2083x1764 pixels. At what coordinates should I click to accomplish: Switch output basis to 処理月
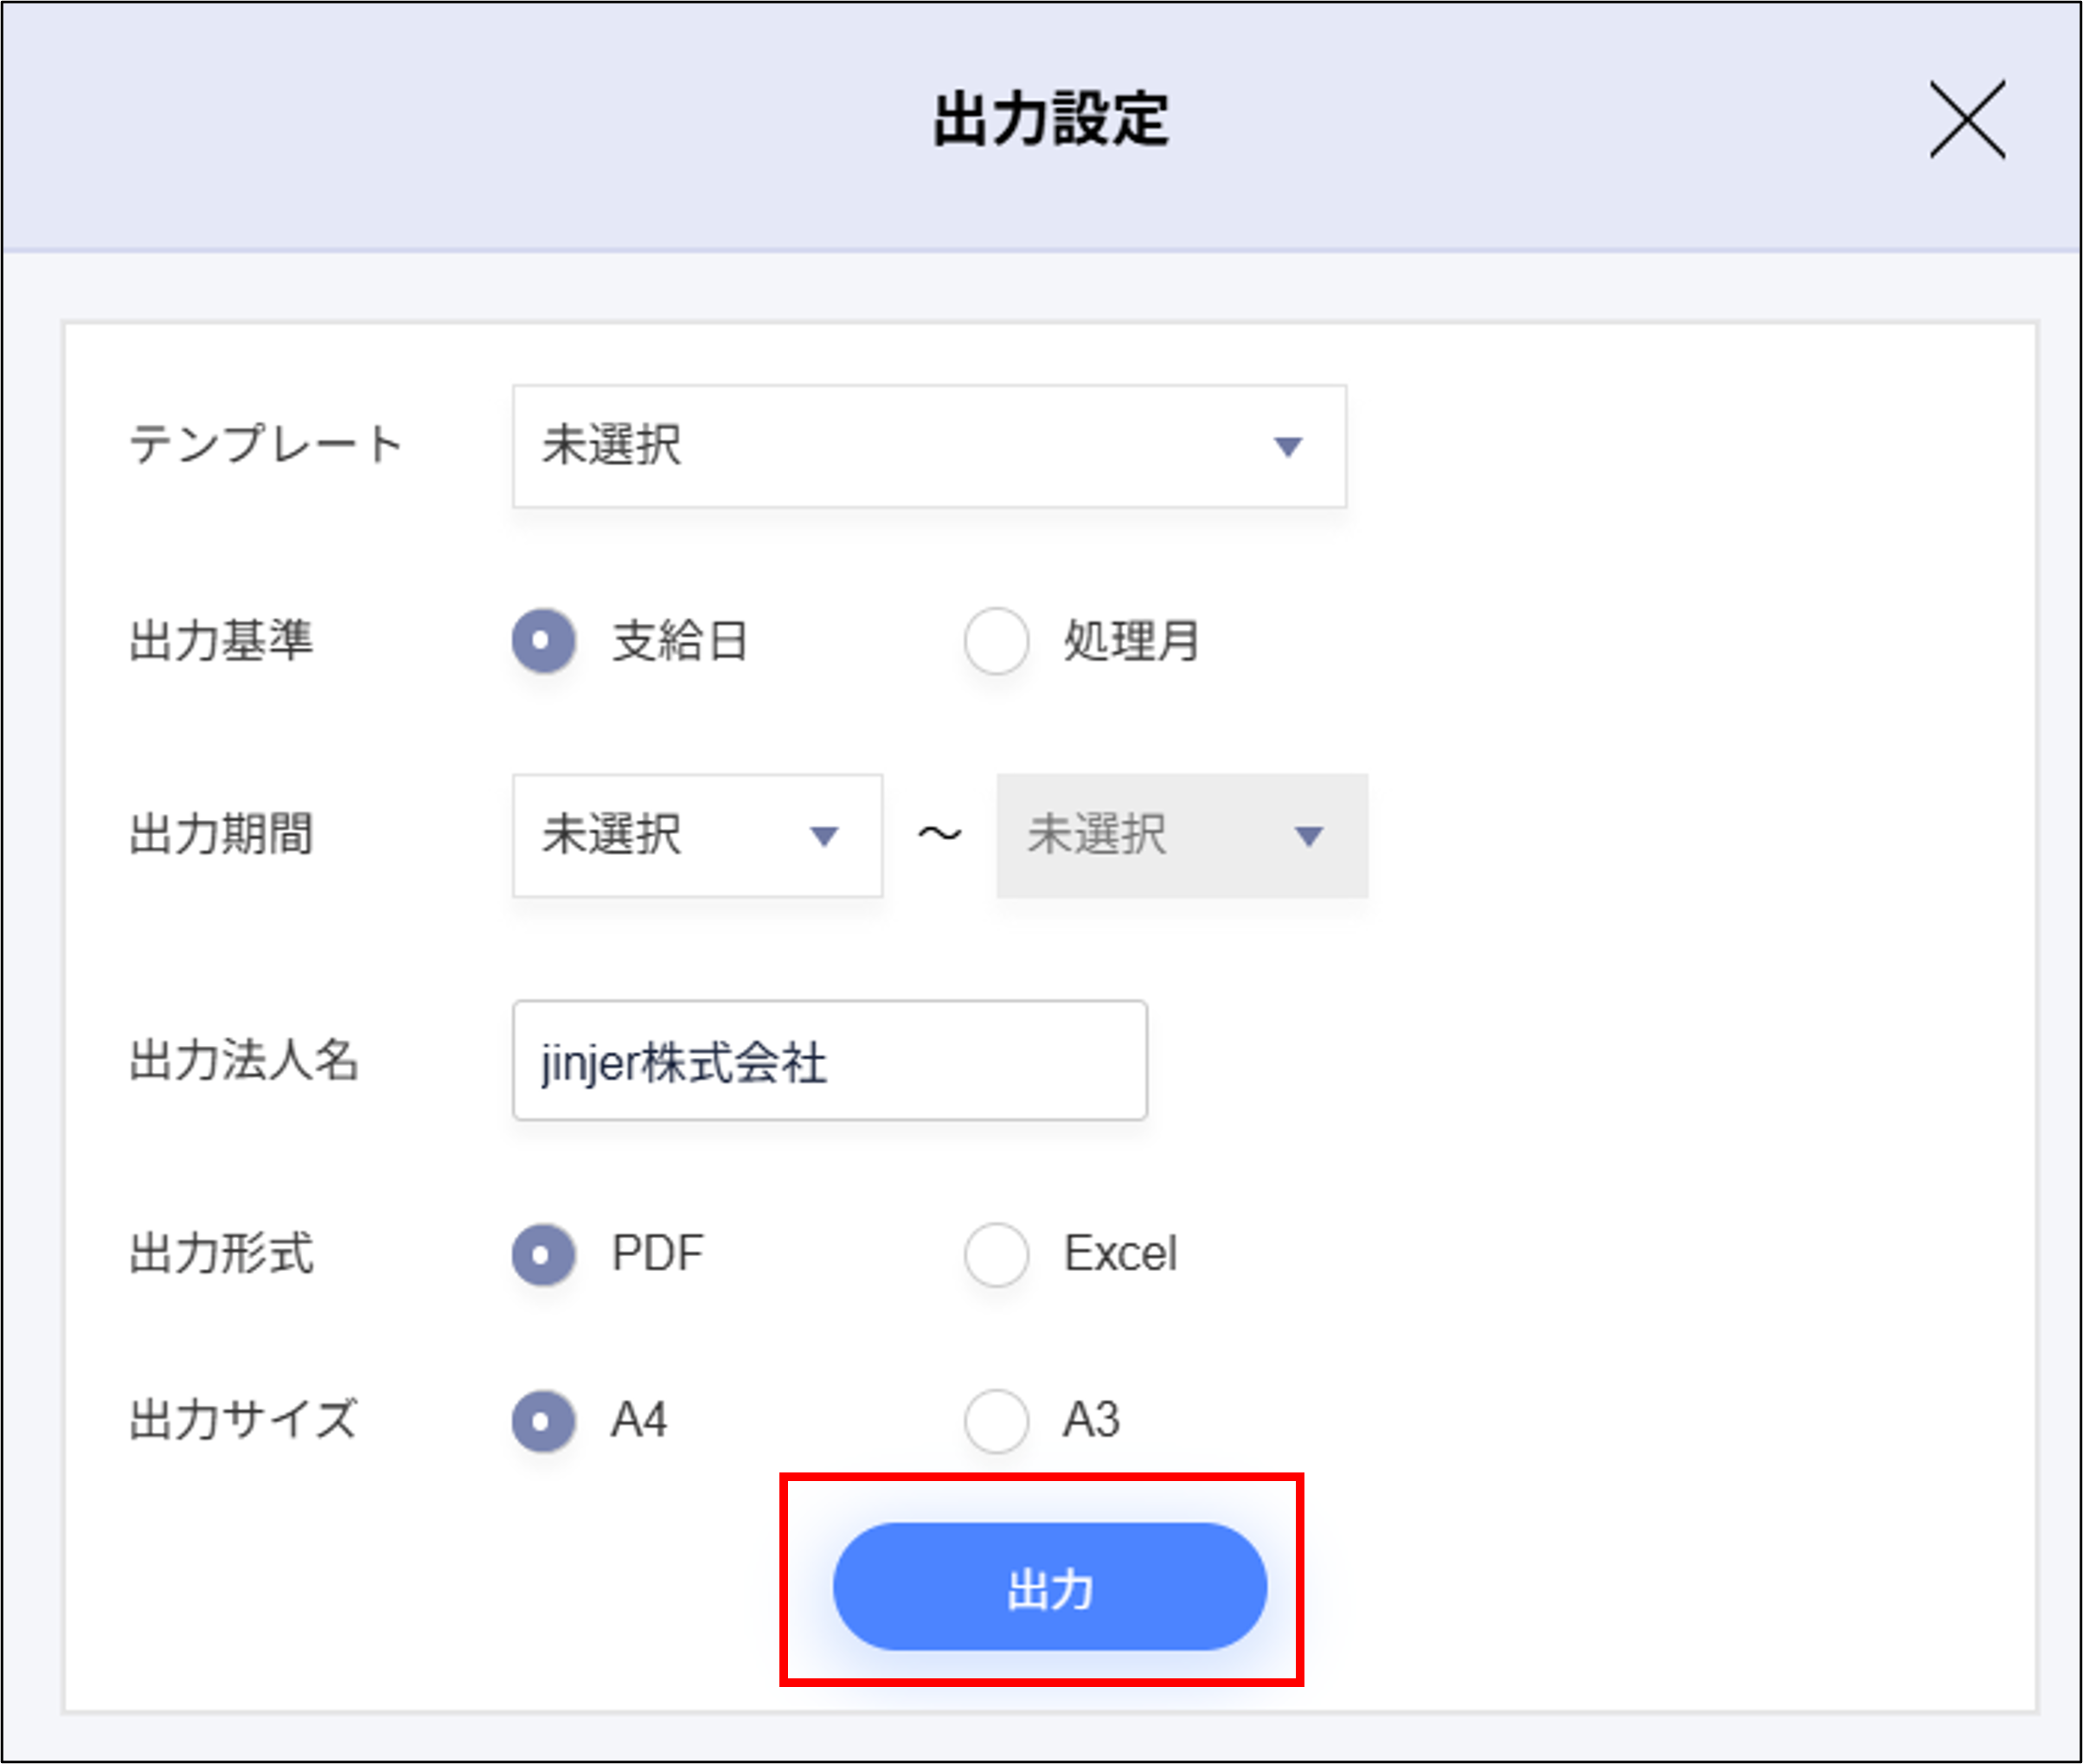(995, 641)
